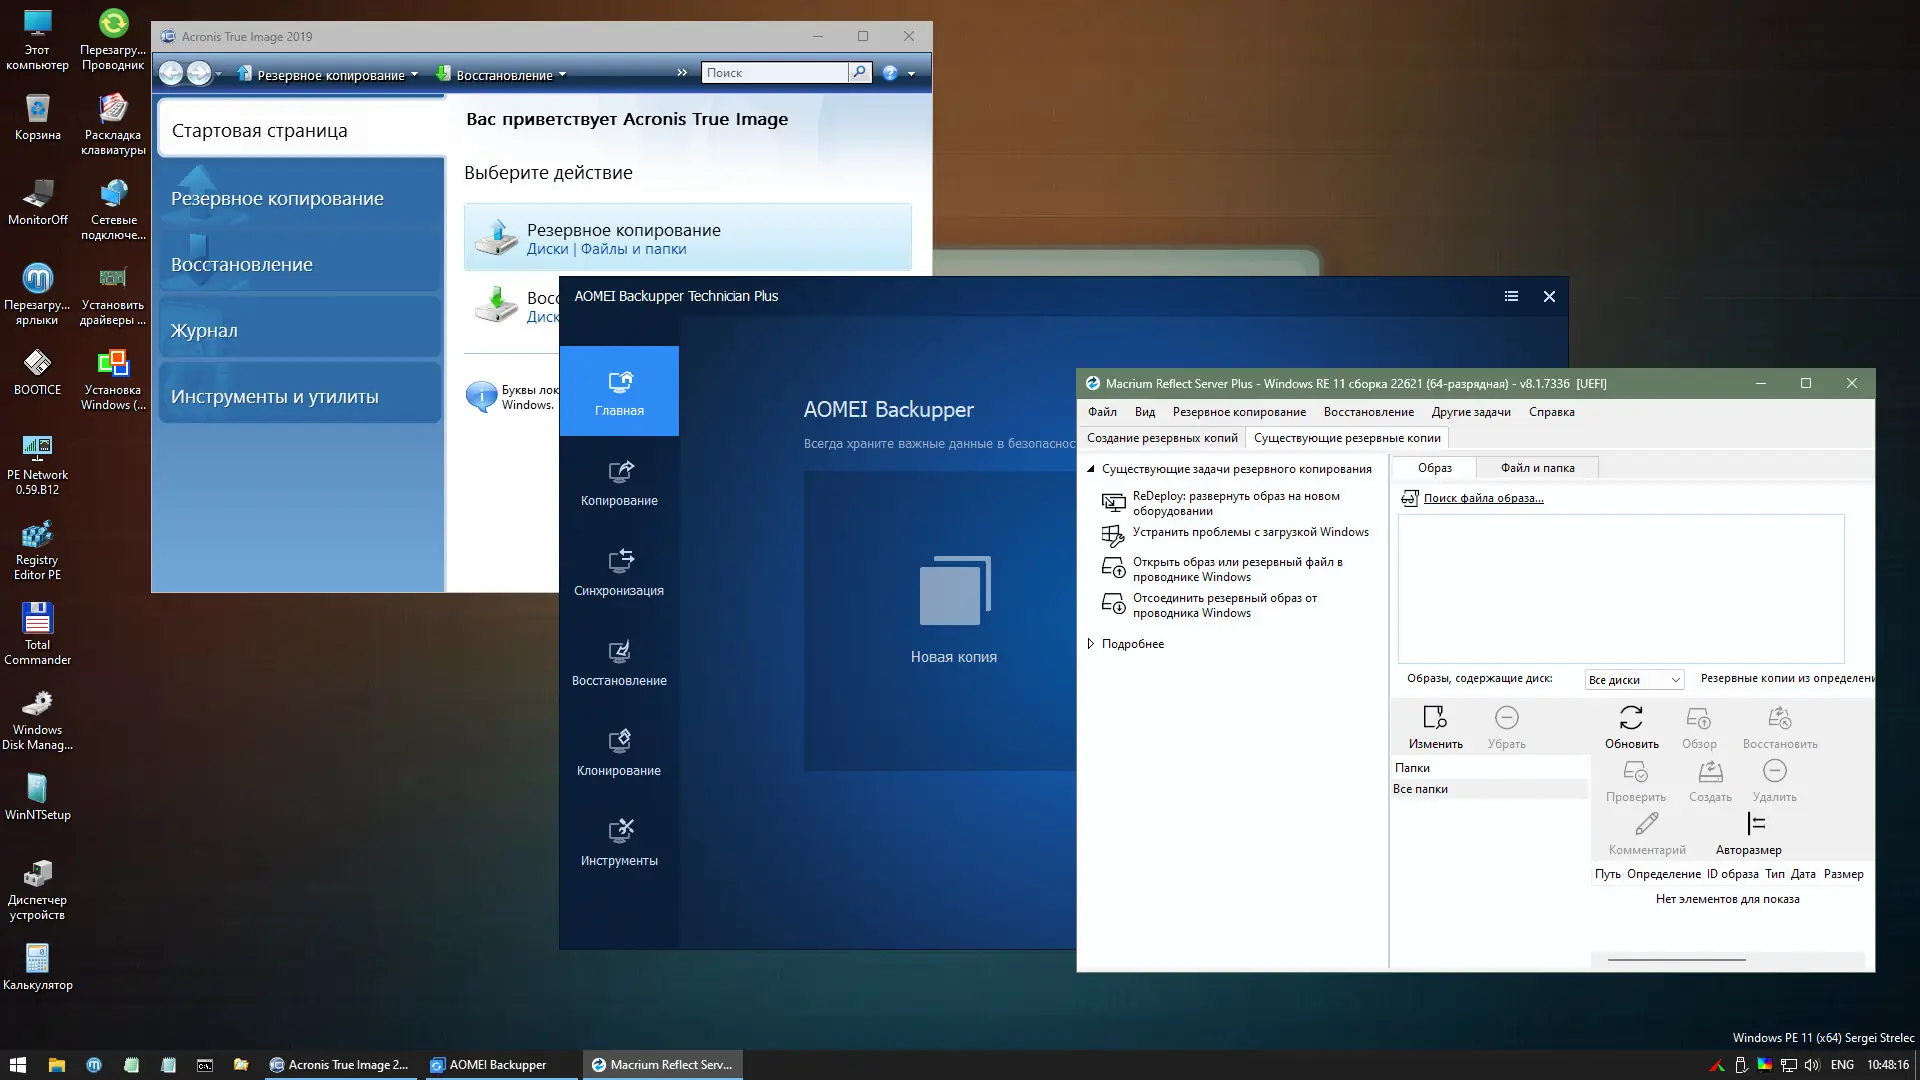Viewport: 1920px width, 1080px height.
Task: Switch to Файл и папка tab
Action: click(1536, 468)
